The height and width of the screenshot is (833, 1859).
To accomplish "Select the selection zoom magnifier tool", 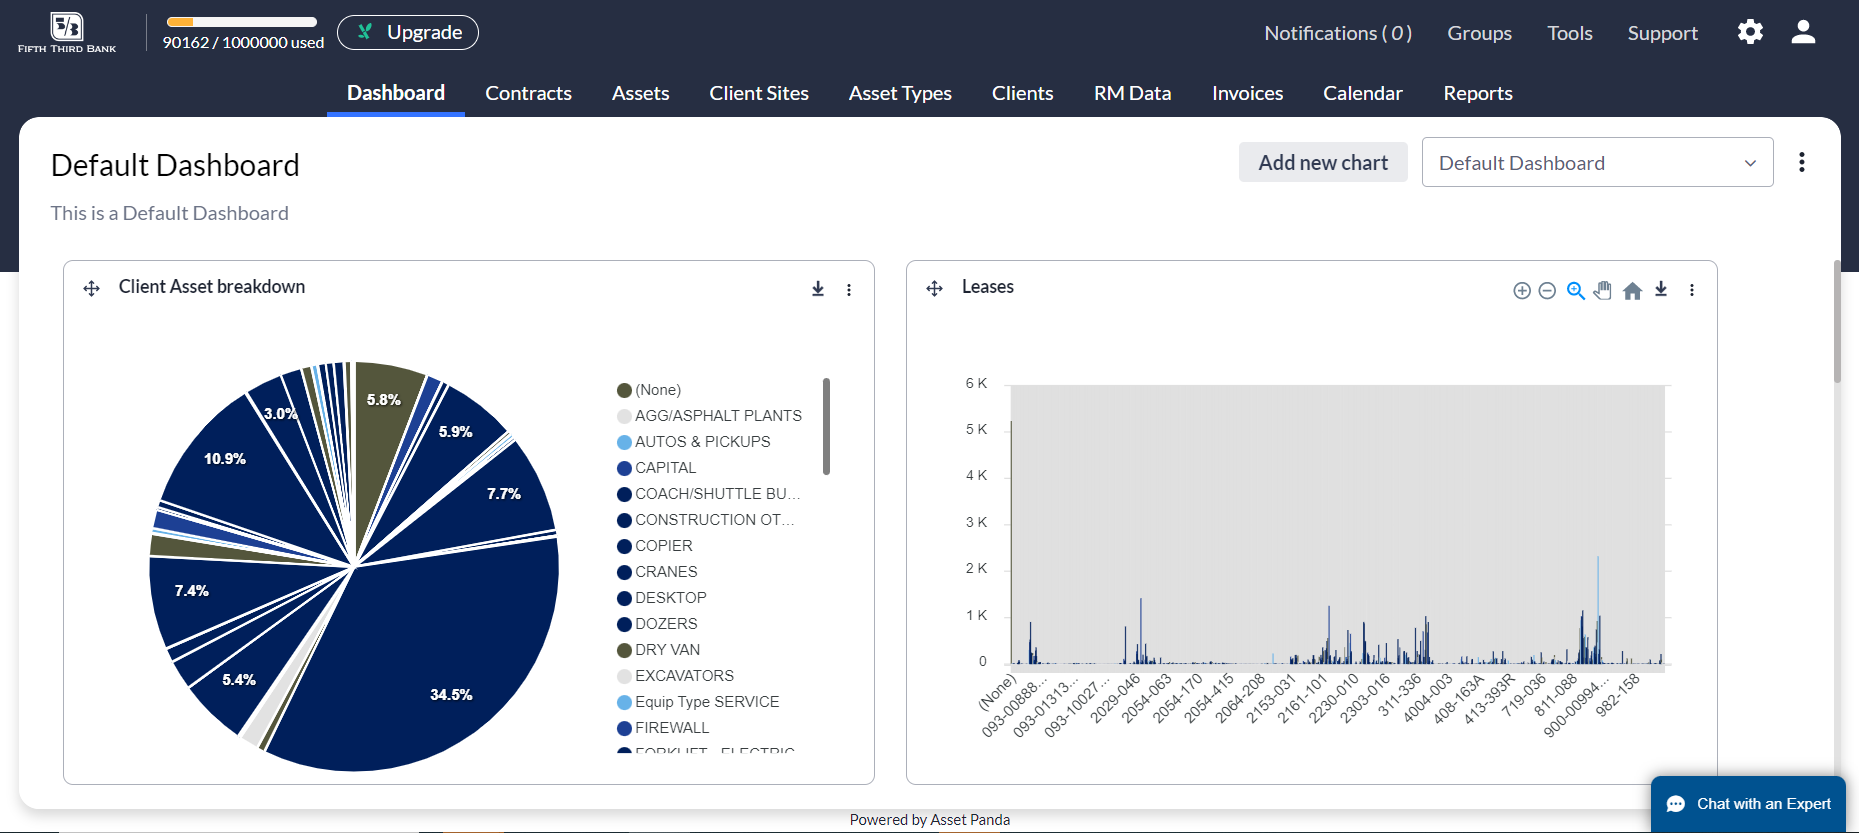I will click(1575, 291).
